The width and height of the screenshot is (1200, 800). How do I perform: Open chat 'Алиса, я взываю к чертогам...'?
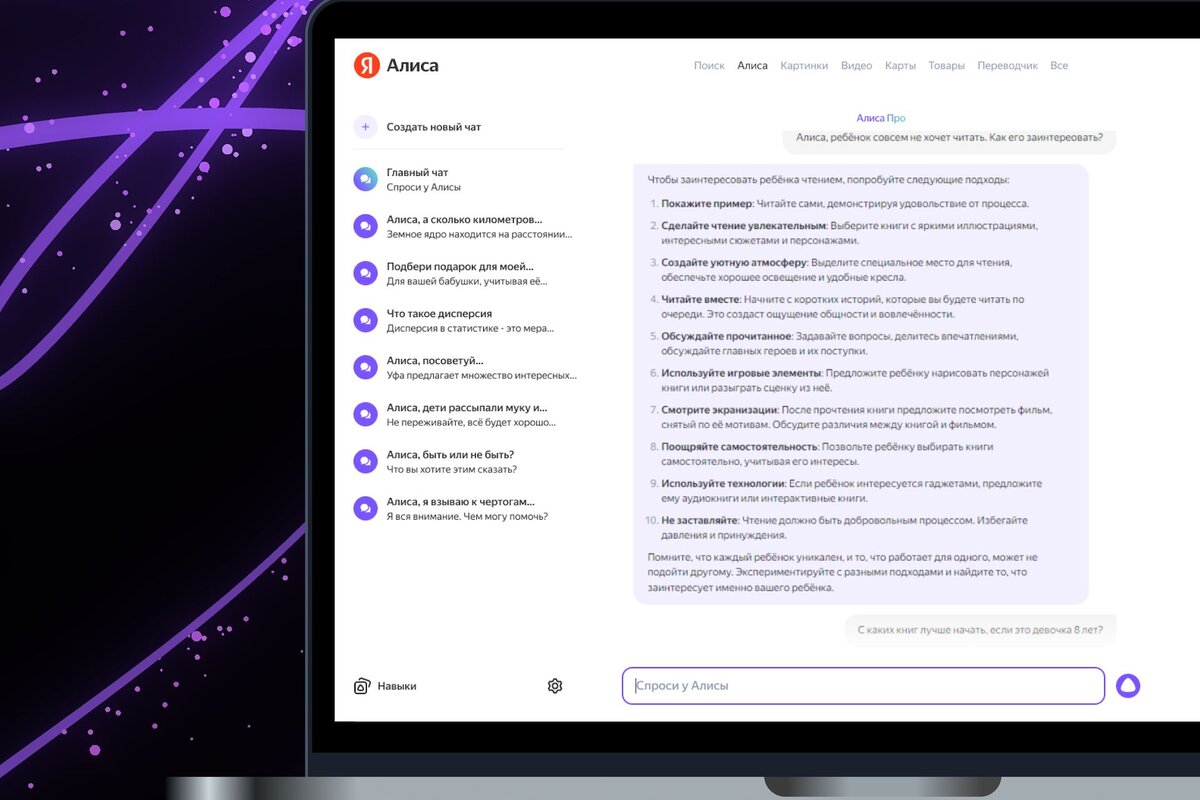pyautogui.click(x=460, y=501)
